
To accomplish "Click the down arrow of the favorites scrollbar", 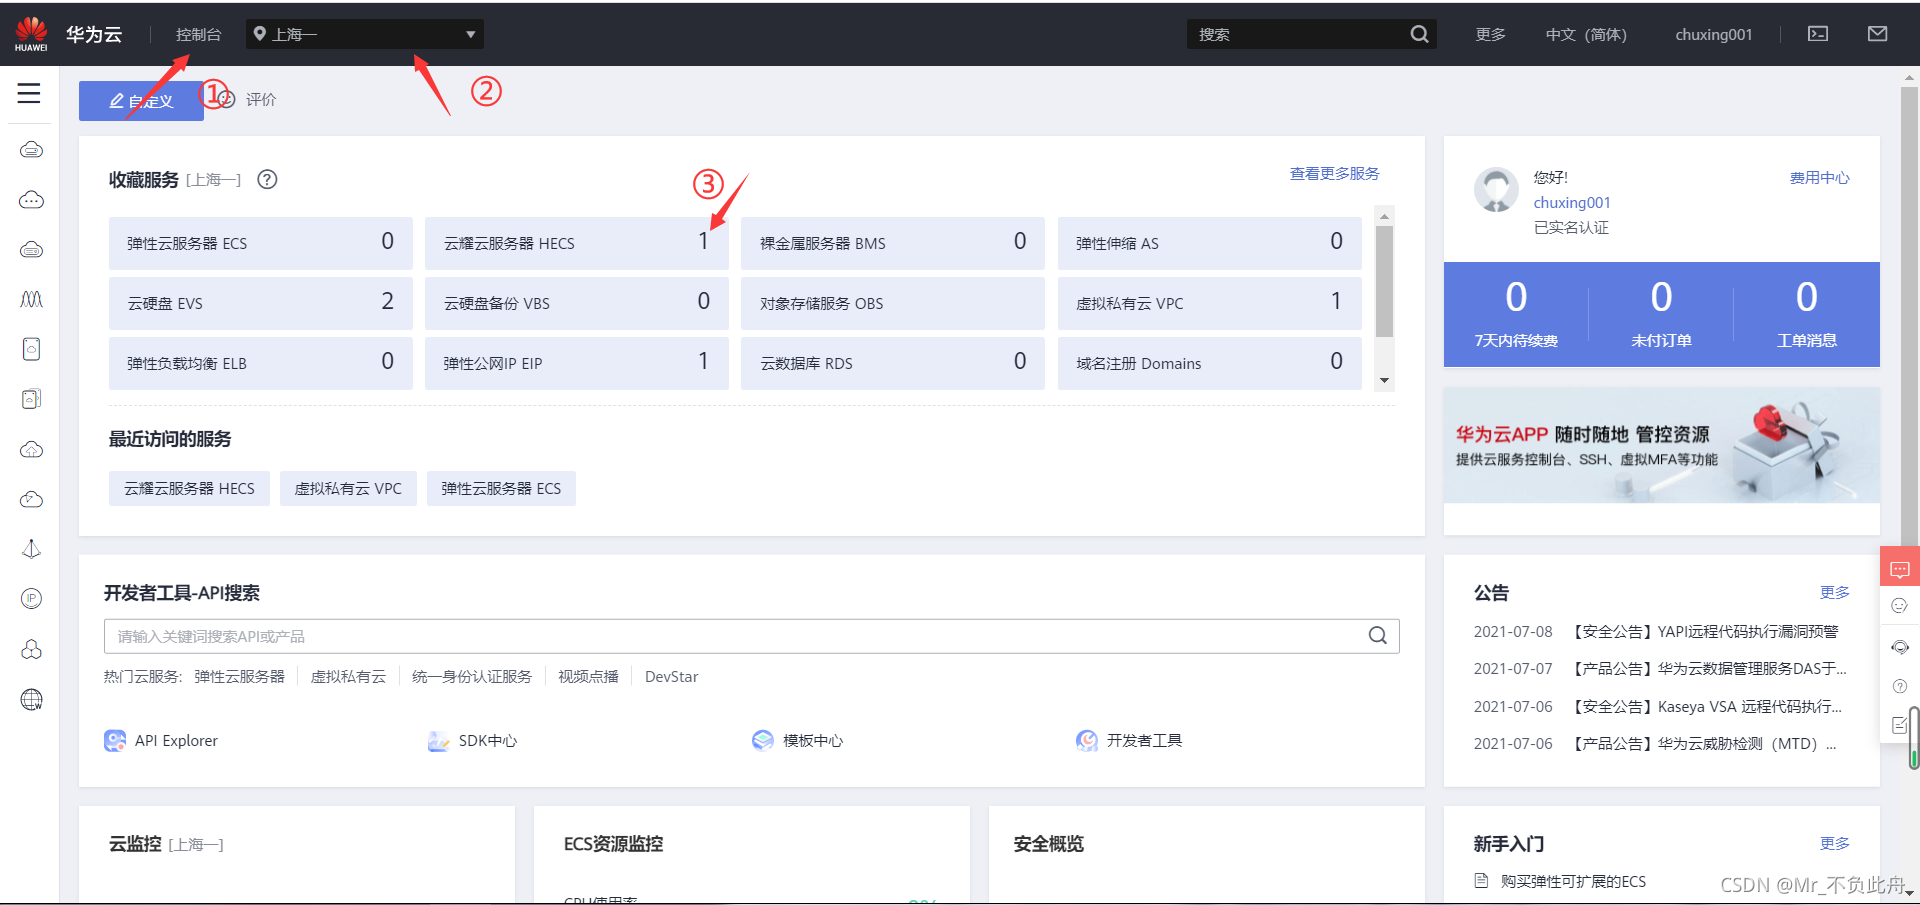I will 1385,380.
